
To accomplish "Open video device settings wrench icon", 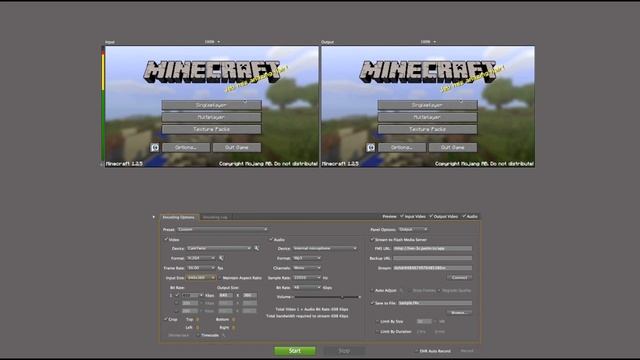I will tap(256, 248).
